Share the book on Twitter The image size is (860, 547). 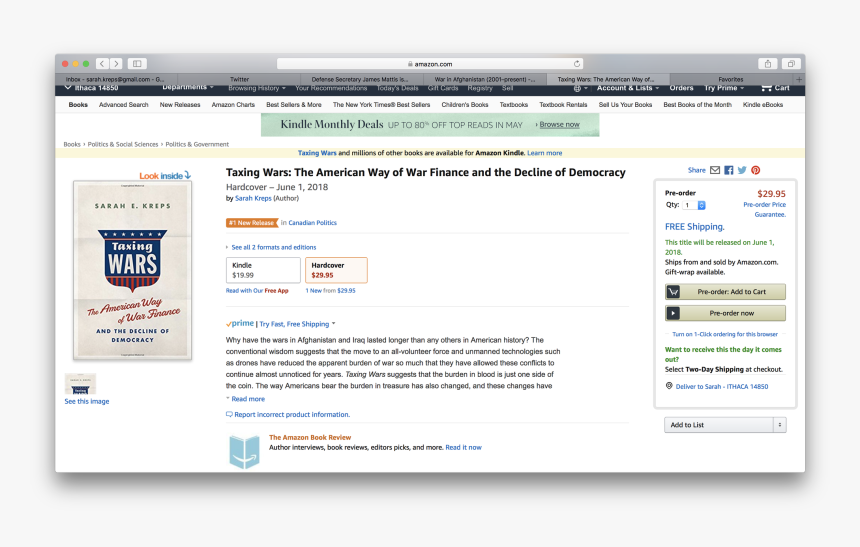pyautogui.click(x=742, y=170)
